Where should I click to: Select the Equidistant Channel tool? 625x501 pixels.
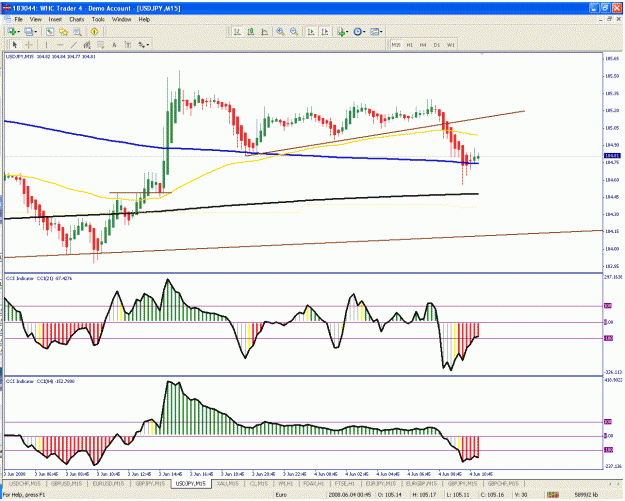coord(87,45)
